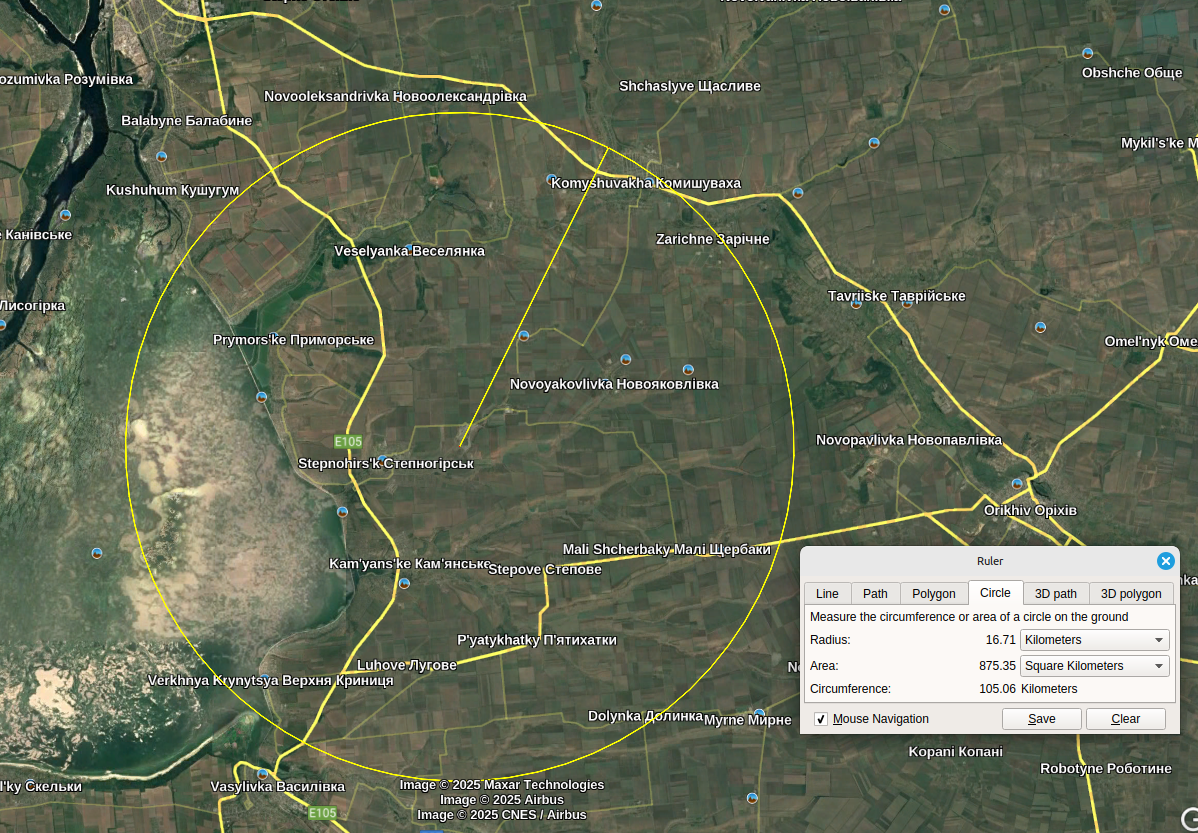Viewport: 1198px width, 833px height.
Task: Click the Prymors'ke place label
Action: click(x=293, y=340)
